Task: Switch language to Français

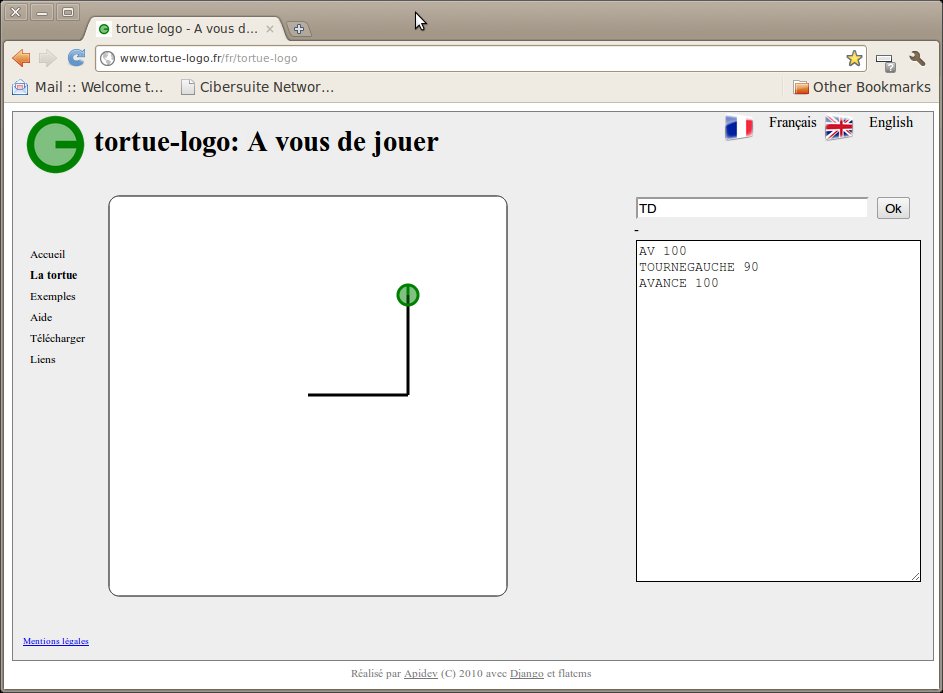Action: click(792, 123)
